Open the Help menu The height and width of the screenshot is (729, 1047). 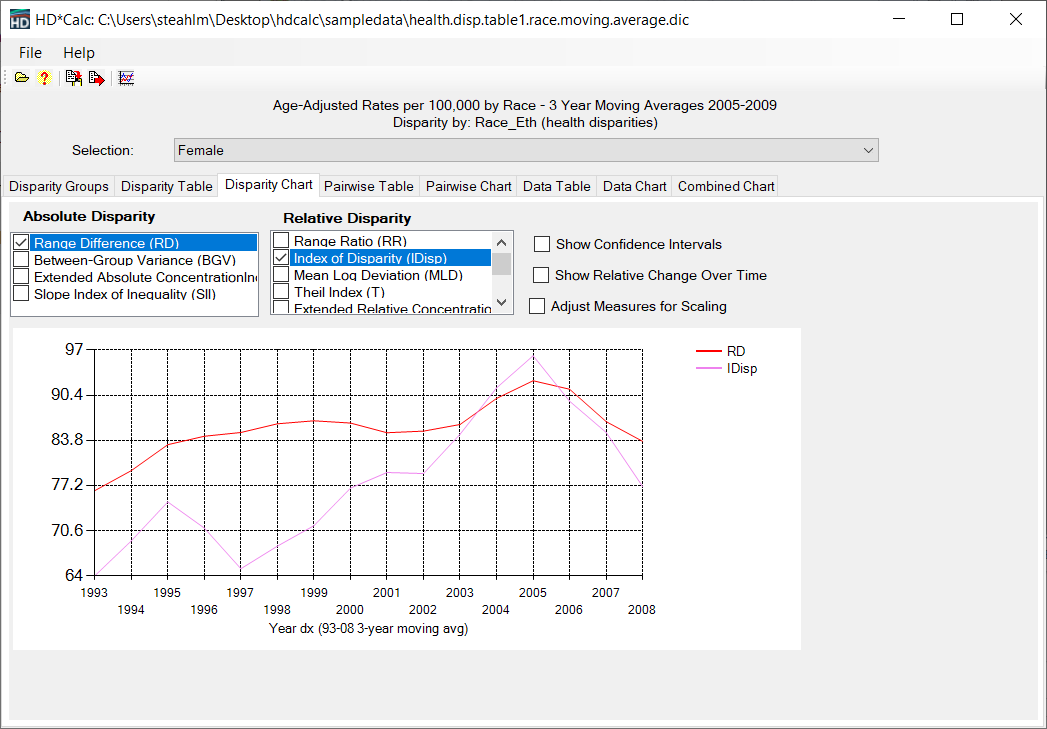pos(79,53)
